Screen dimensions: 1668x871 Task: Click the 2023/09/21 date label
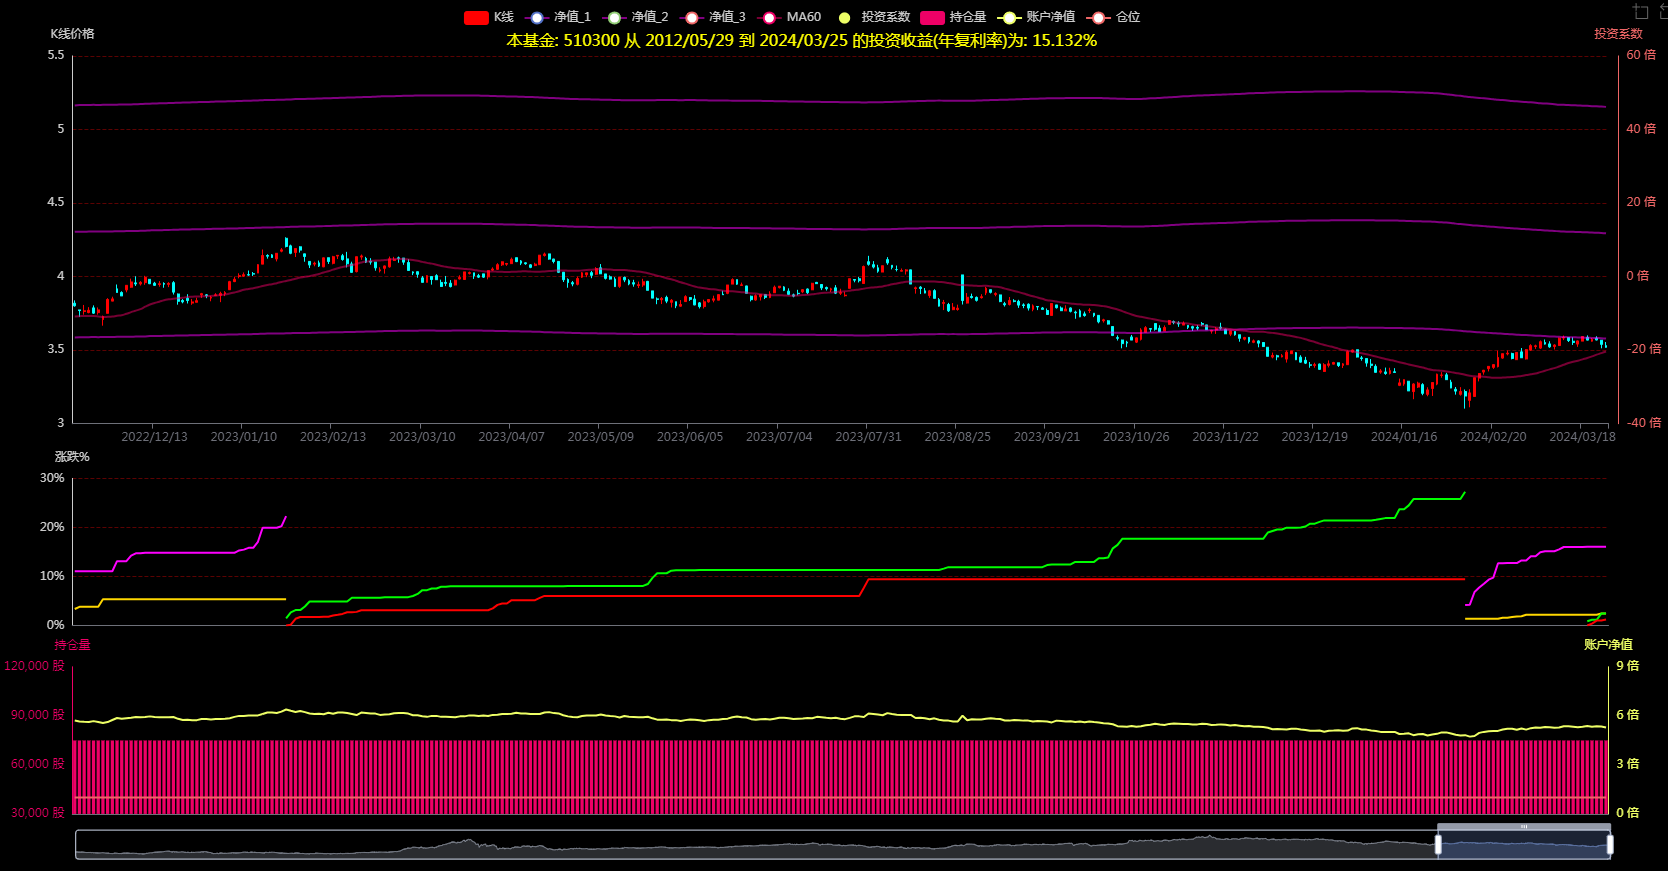pos(1047,437)
